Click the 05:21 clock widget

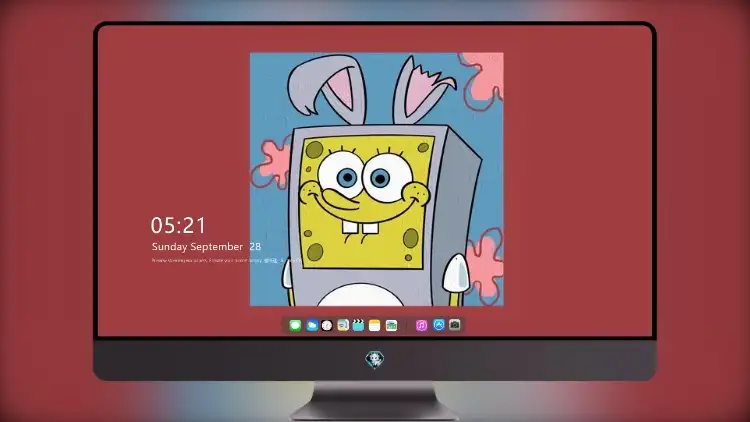(178, 225)
